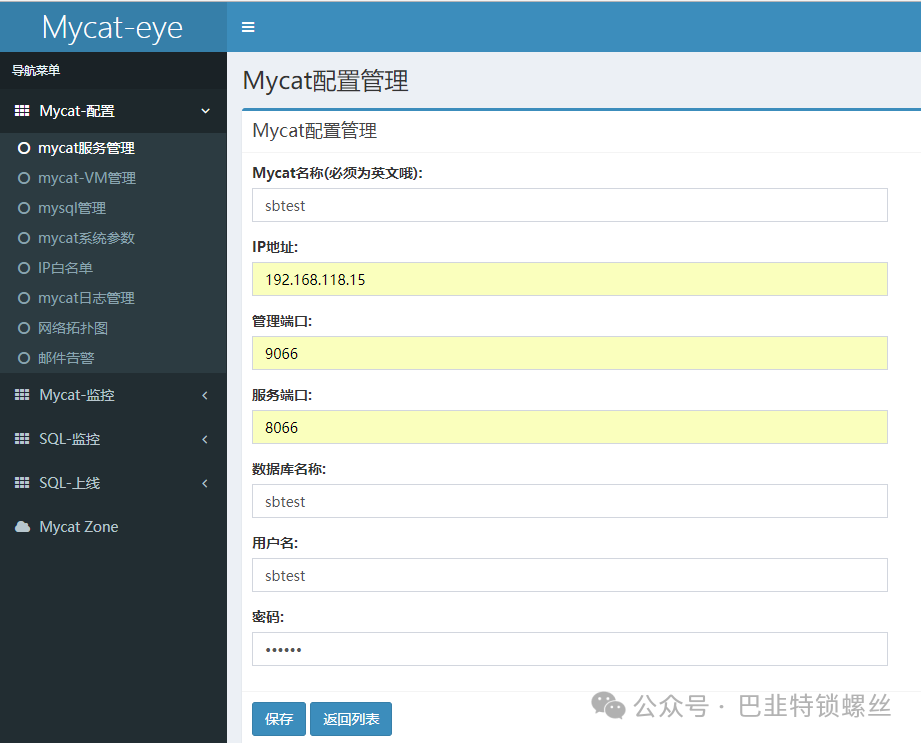Click the 返回列表 button
Screen dimensions: 921x743
pyautogui.click(x=350, y=719)
